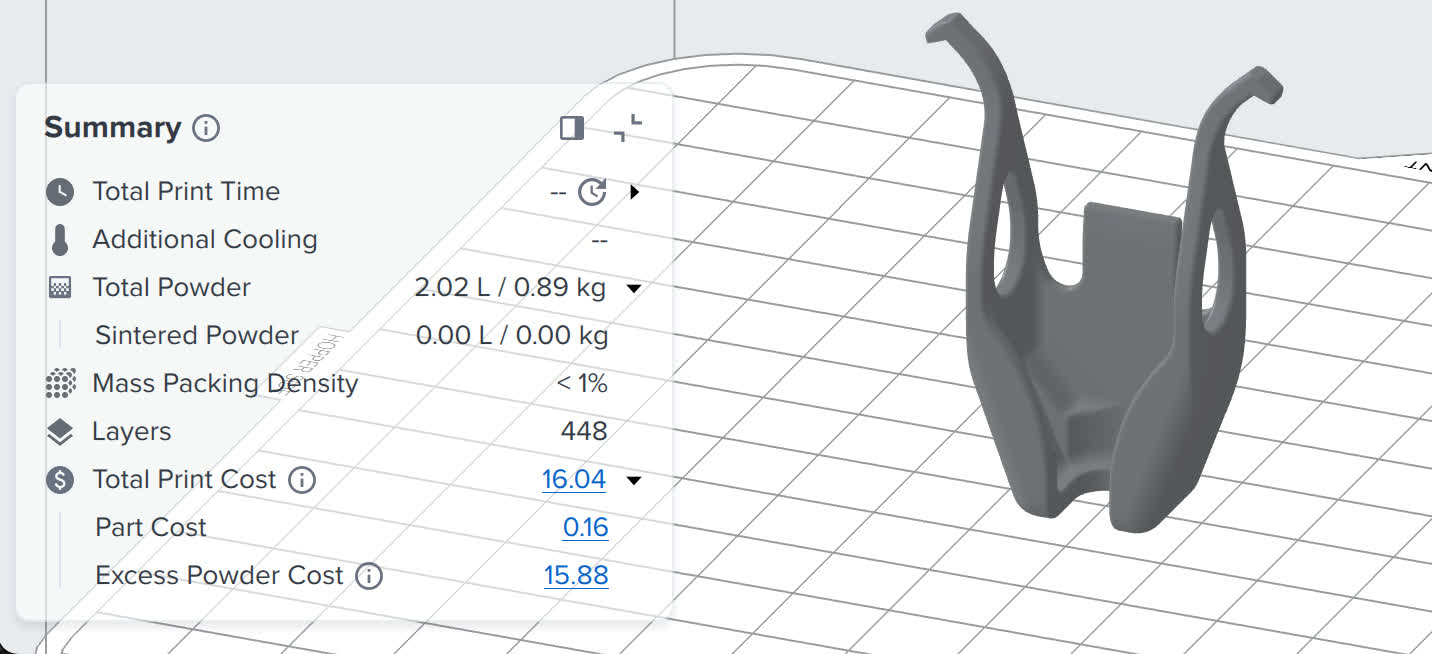Click the 'Total Print Time' label

[x=186, y=191]
